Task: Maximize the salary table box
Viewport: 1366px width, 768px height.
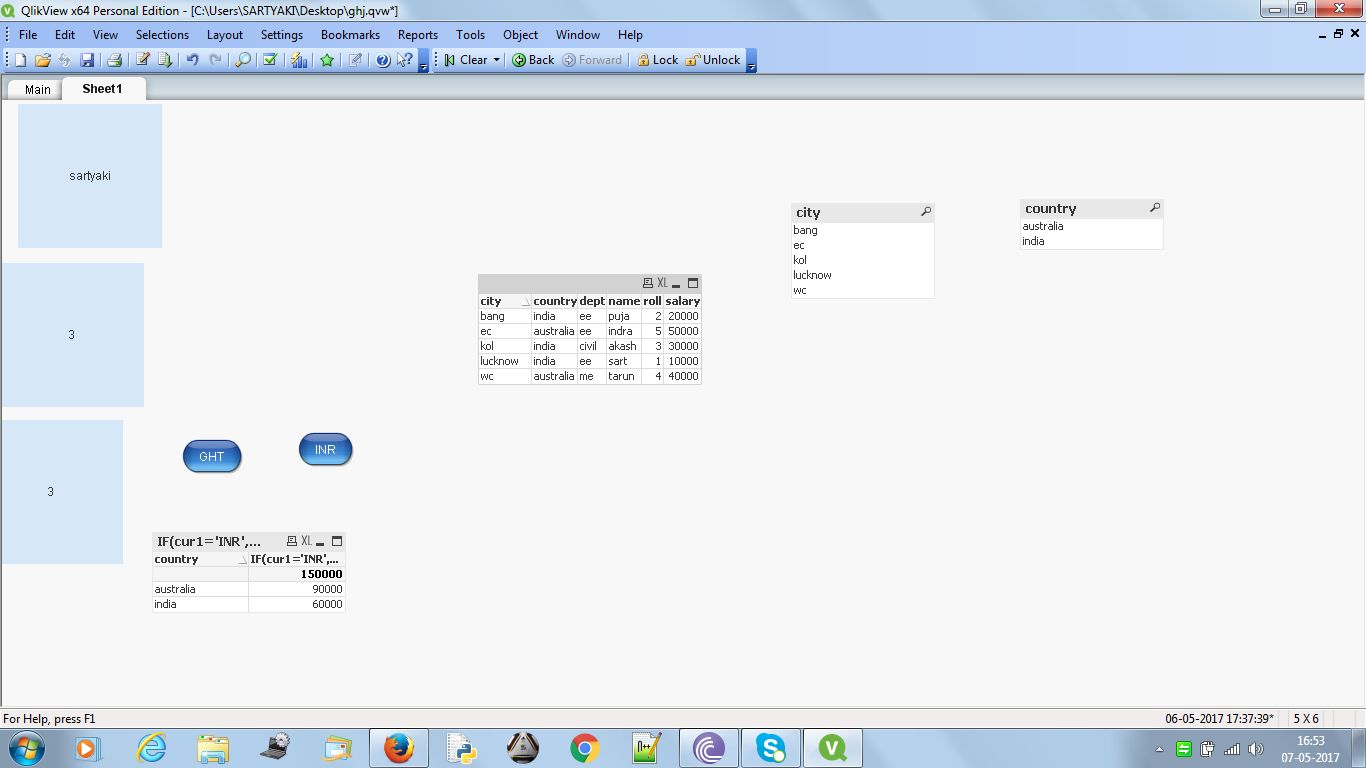Action: coord(693,284)
